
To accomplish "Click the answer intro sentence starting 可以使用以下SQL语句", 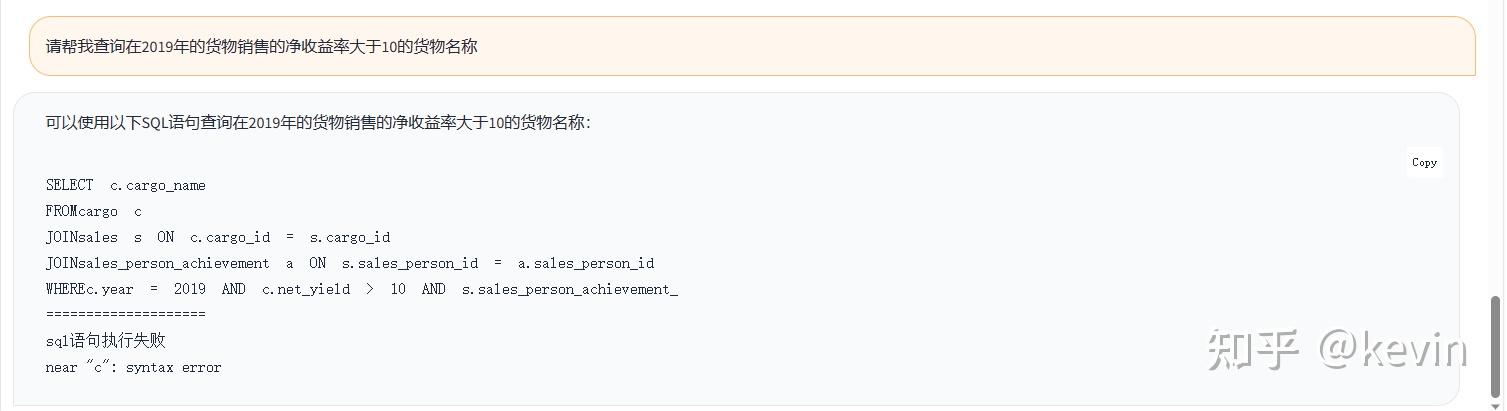I will coord(318,122).
